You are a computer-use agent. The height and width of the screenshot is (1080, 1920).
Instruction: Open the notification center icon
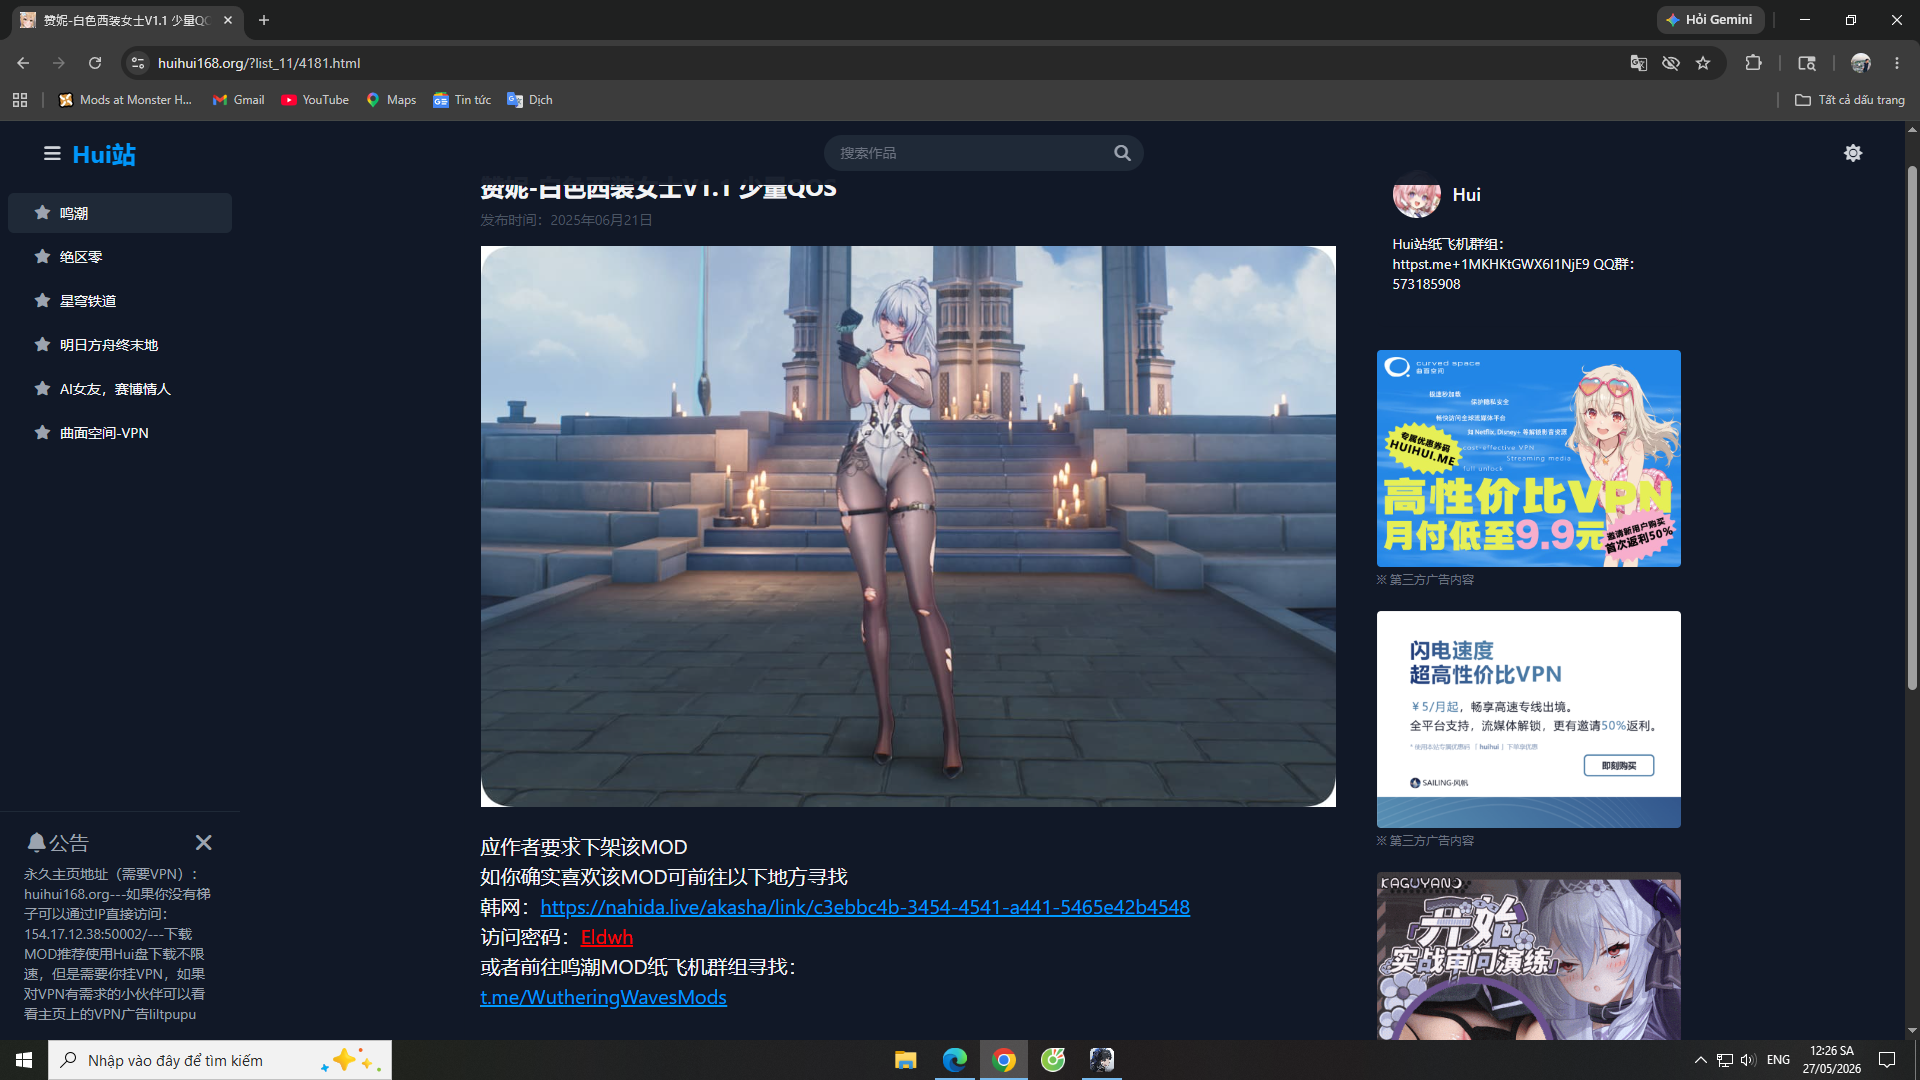1887,1060
